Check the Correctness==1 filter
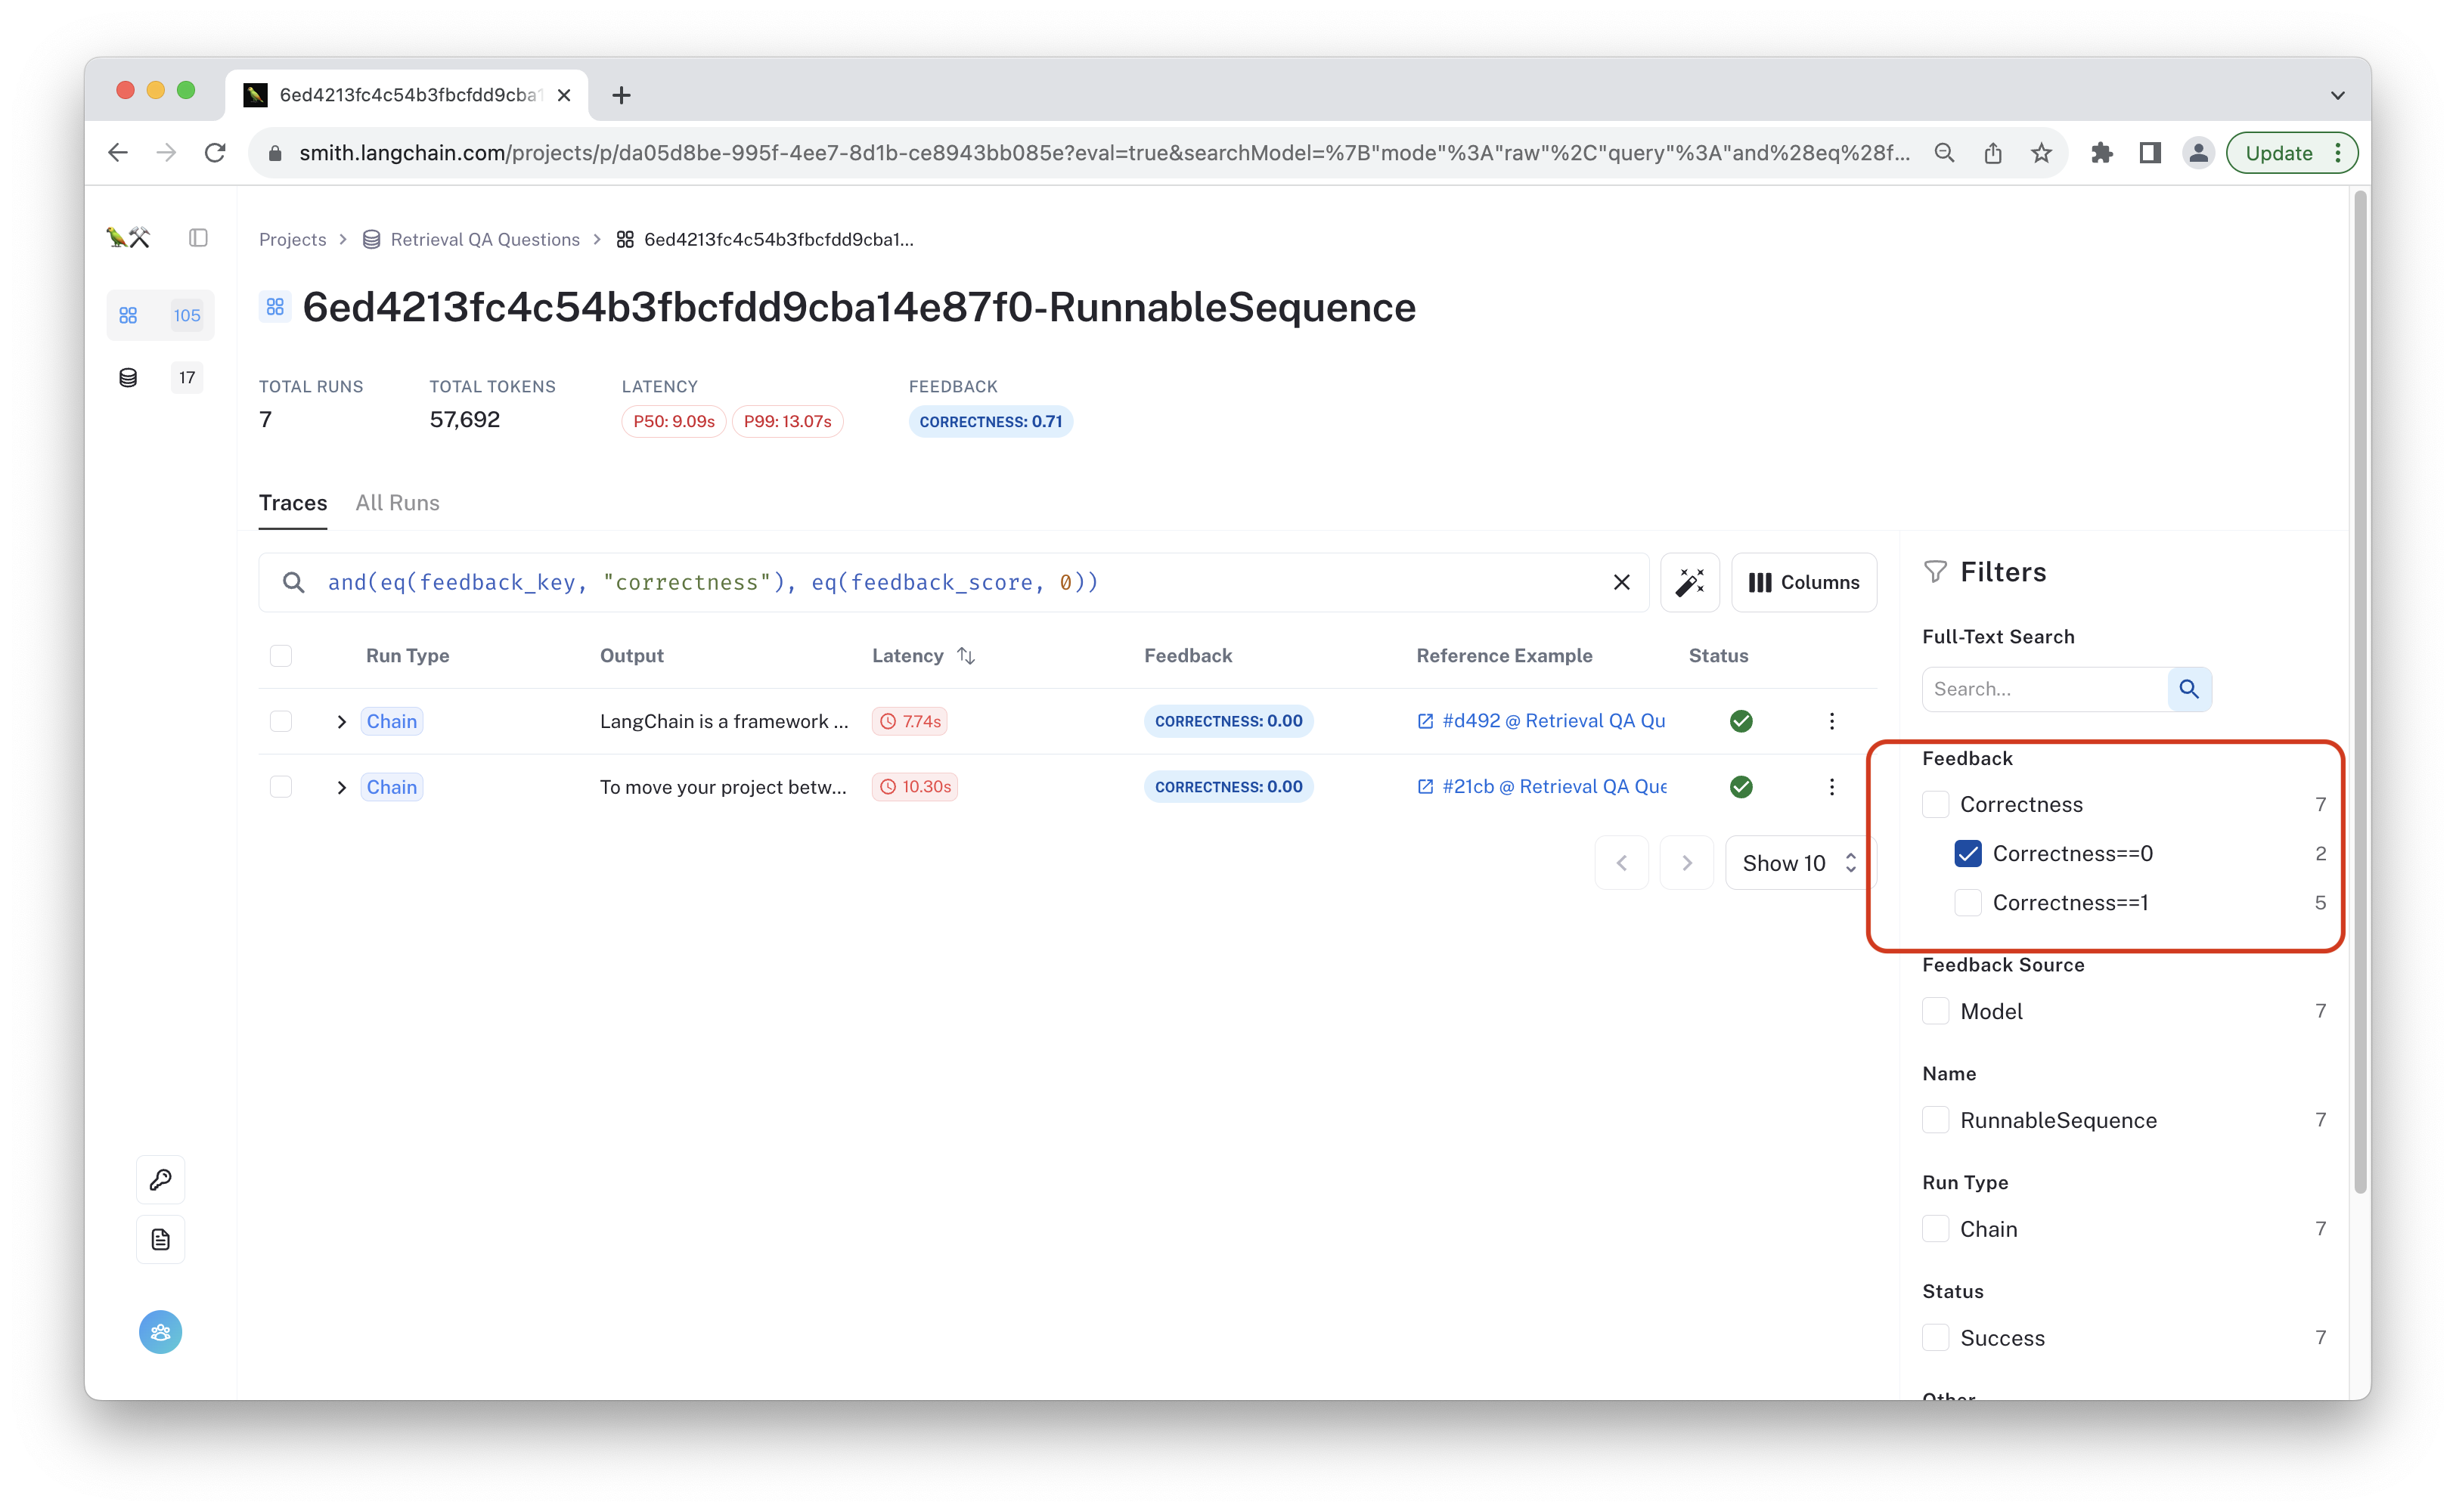 tap(1968, 902)
